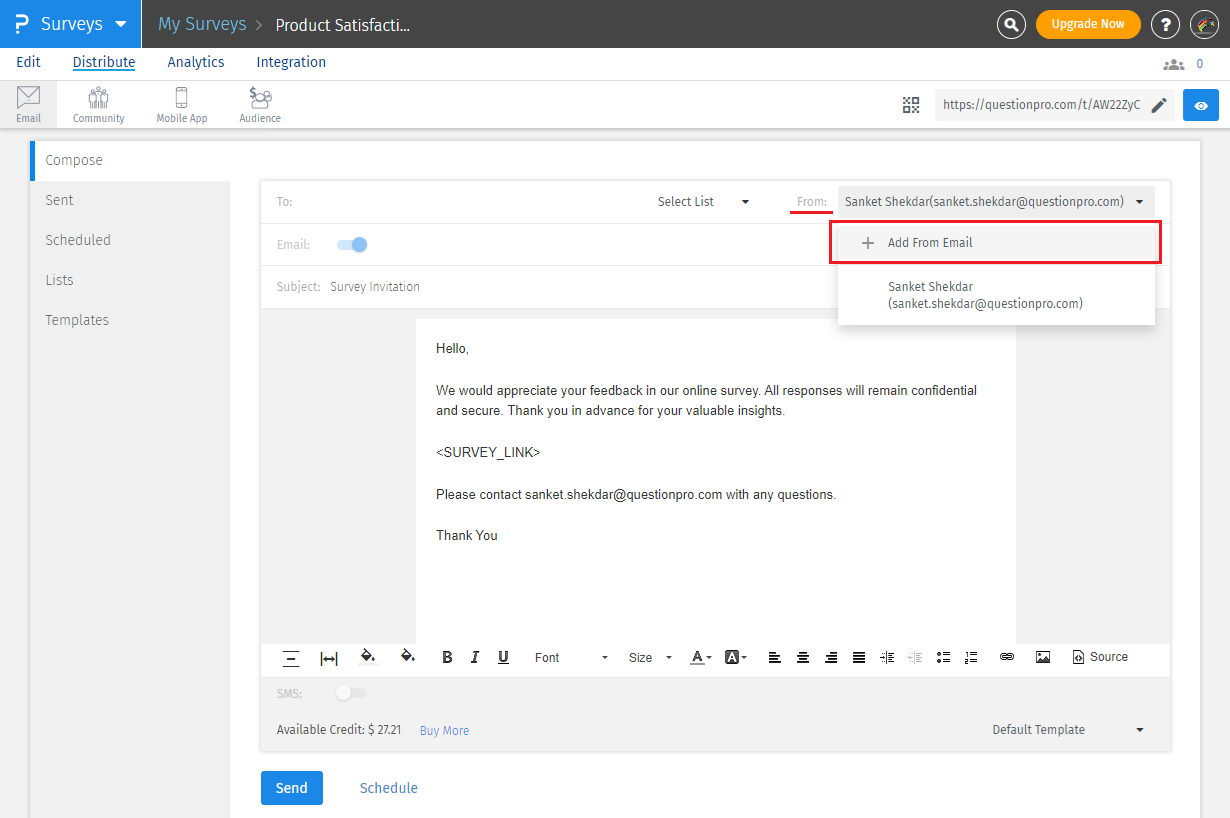The height and width of the screenshot is (818, 1230).
Task: Edit survey URL with pencil icon
Action: pos(1159,105)
